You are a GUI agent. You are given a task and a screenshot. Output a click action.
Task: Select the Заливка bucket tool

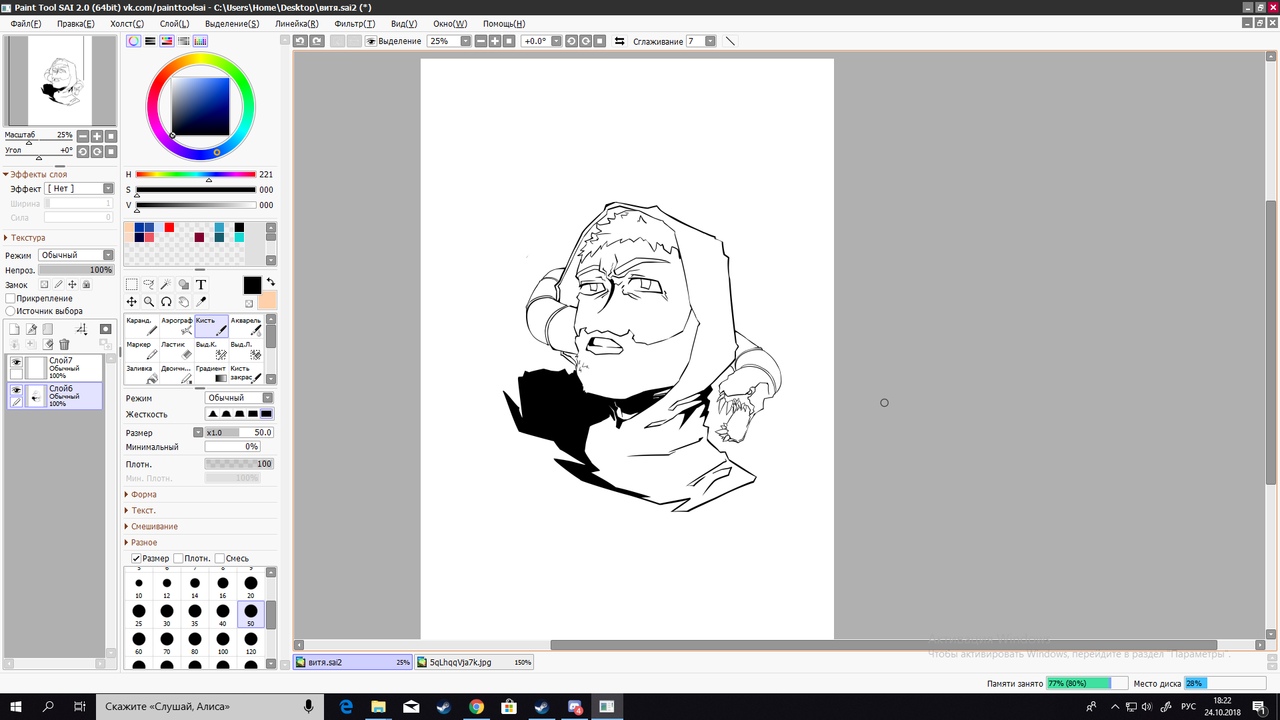tap(141, 374)
